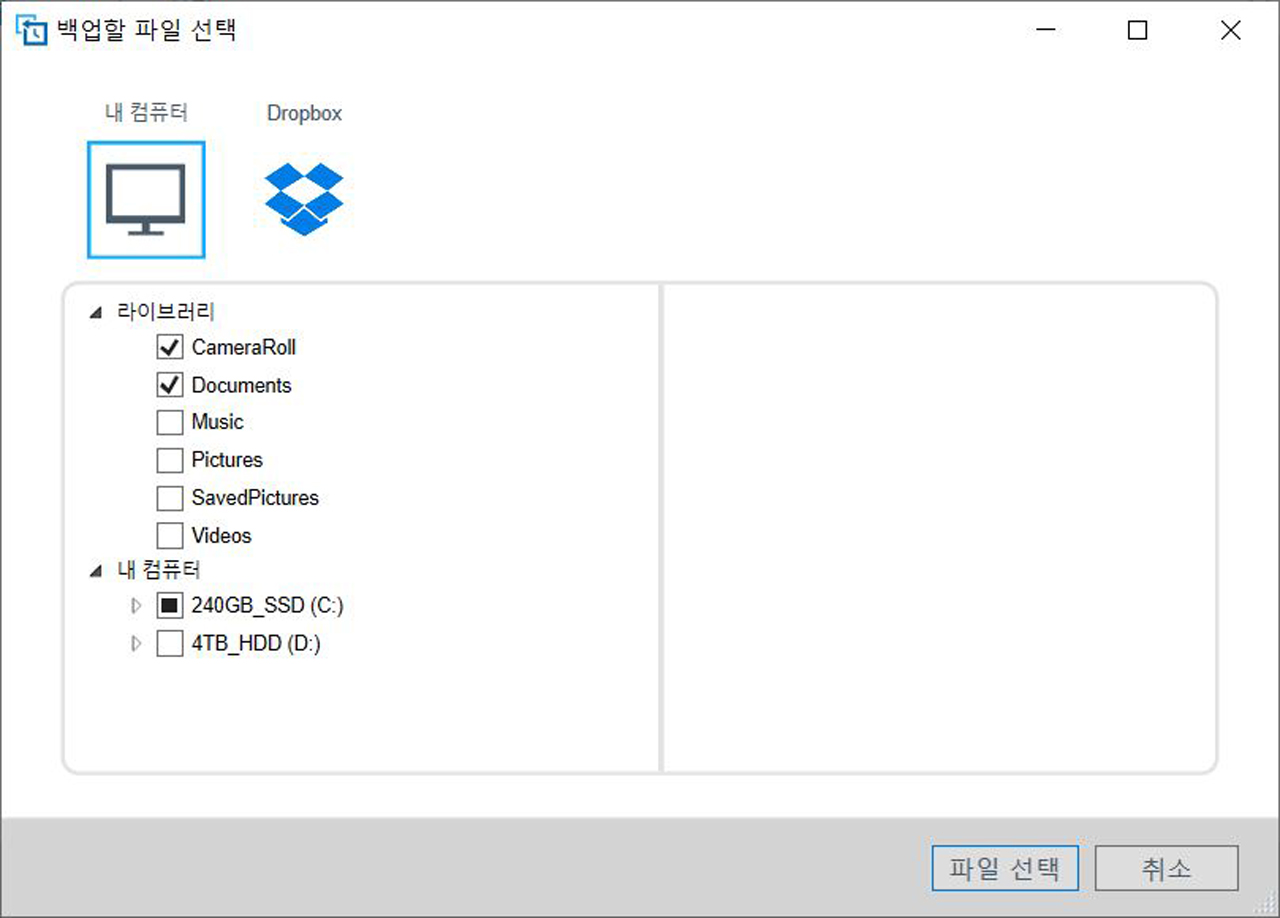Minimize the backup file selection window
This screenshot has width=1280, height=918.
click(1046, 31)
